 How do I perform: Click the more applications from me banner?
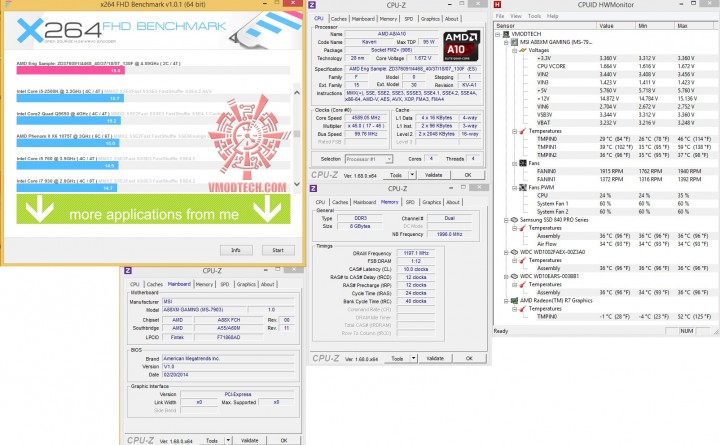tap(153, 209)
